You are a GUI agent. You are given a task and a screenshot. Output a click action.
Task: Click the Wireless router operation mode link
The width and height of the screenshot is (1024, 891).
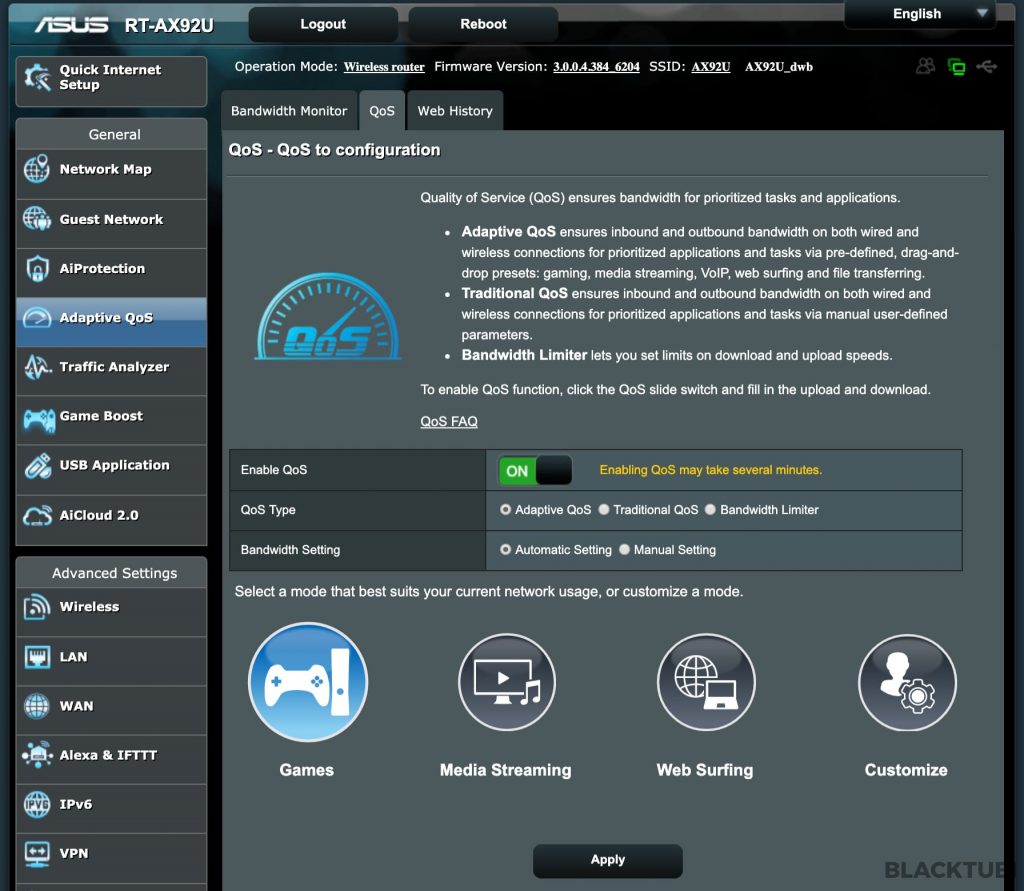point(384,67)
